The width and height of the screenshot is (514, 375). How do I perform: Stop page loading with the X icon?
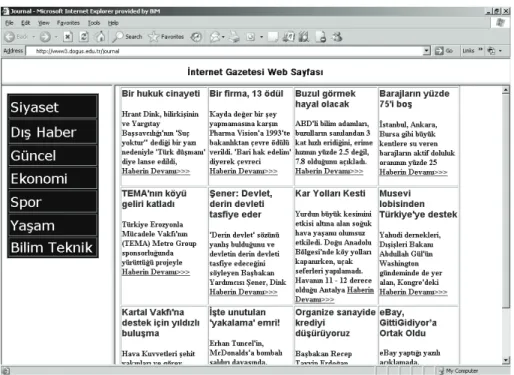68,37
